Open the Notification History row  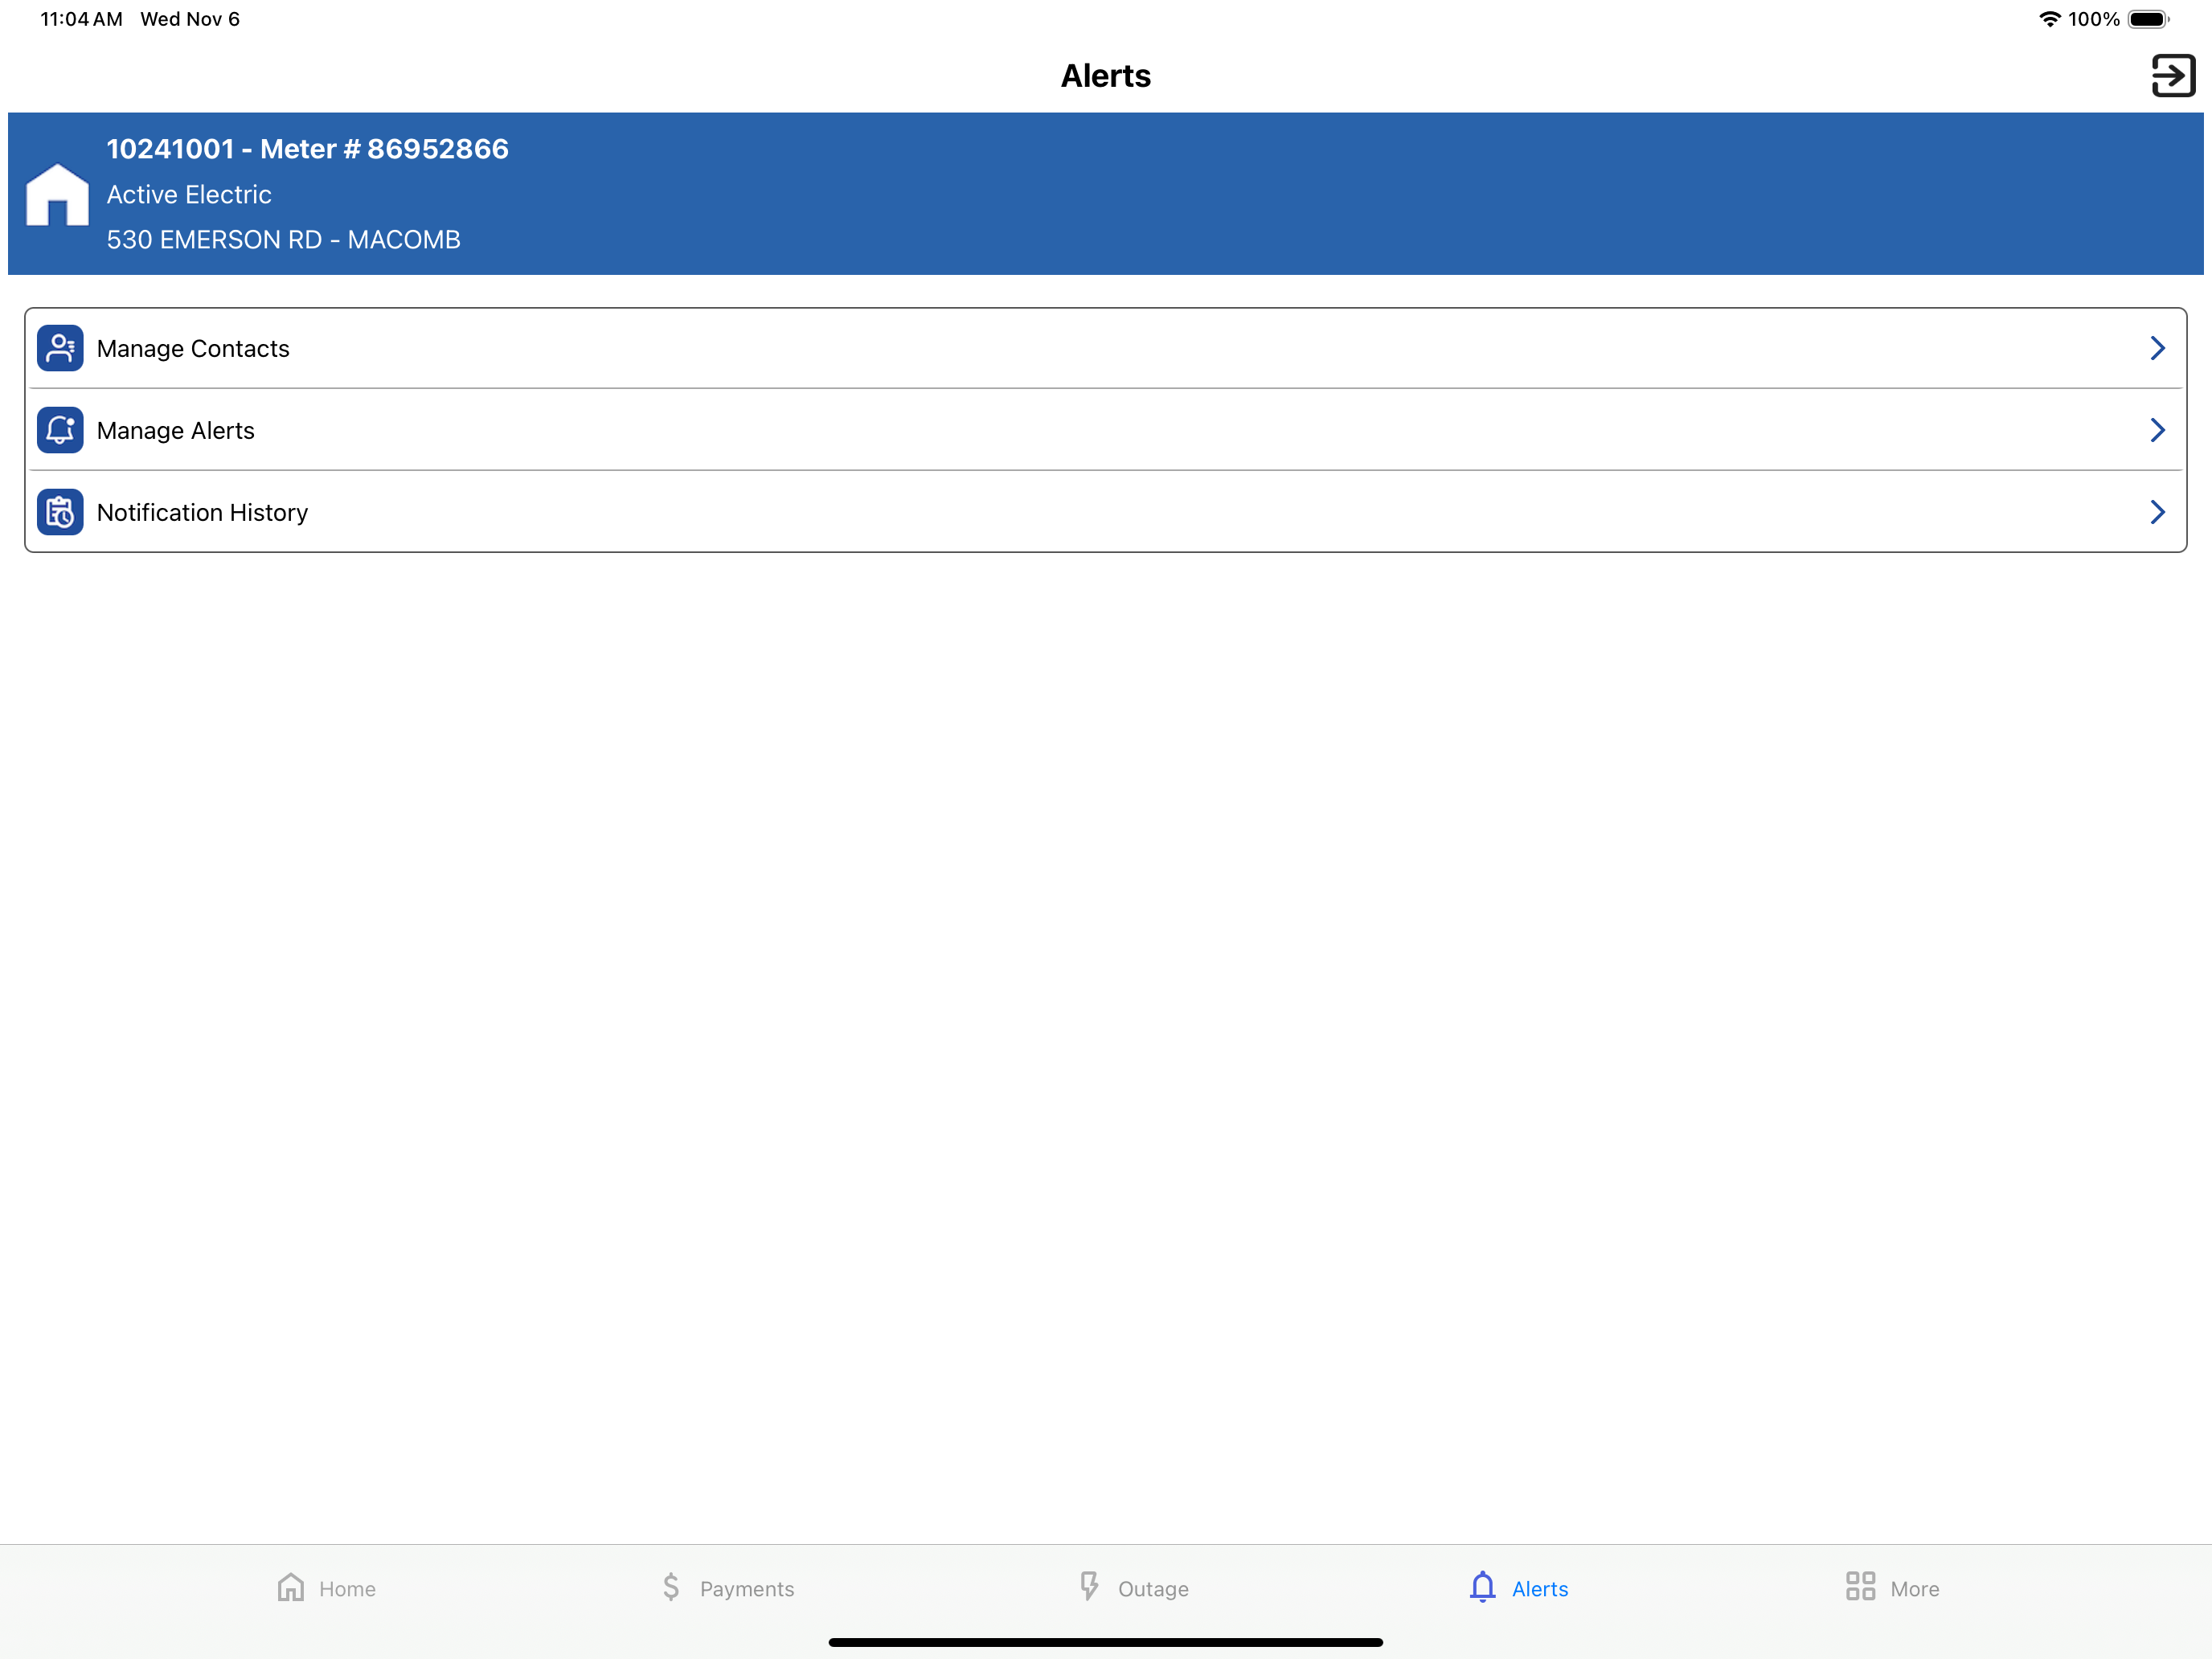pos(1106,512)
